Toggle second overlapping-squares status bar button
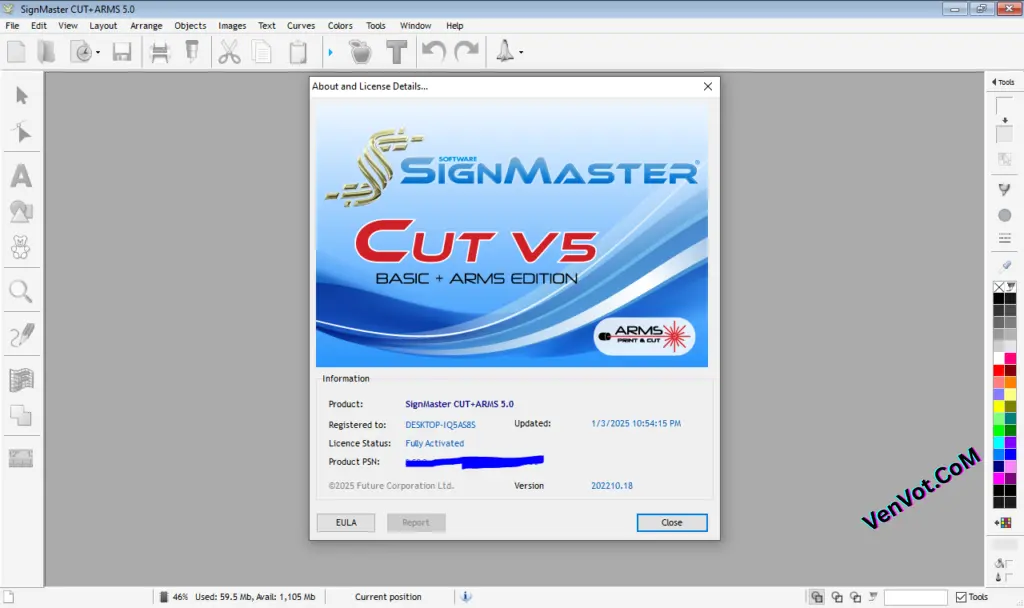The image size is (1024, 608). [x=837, y=596]
